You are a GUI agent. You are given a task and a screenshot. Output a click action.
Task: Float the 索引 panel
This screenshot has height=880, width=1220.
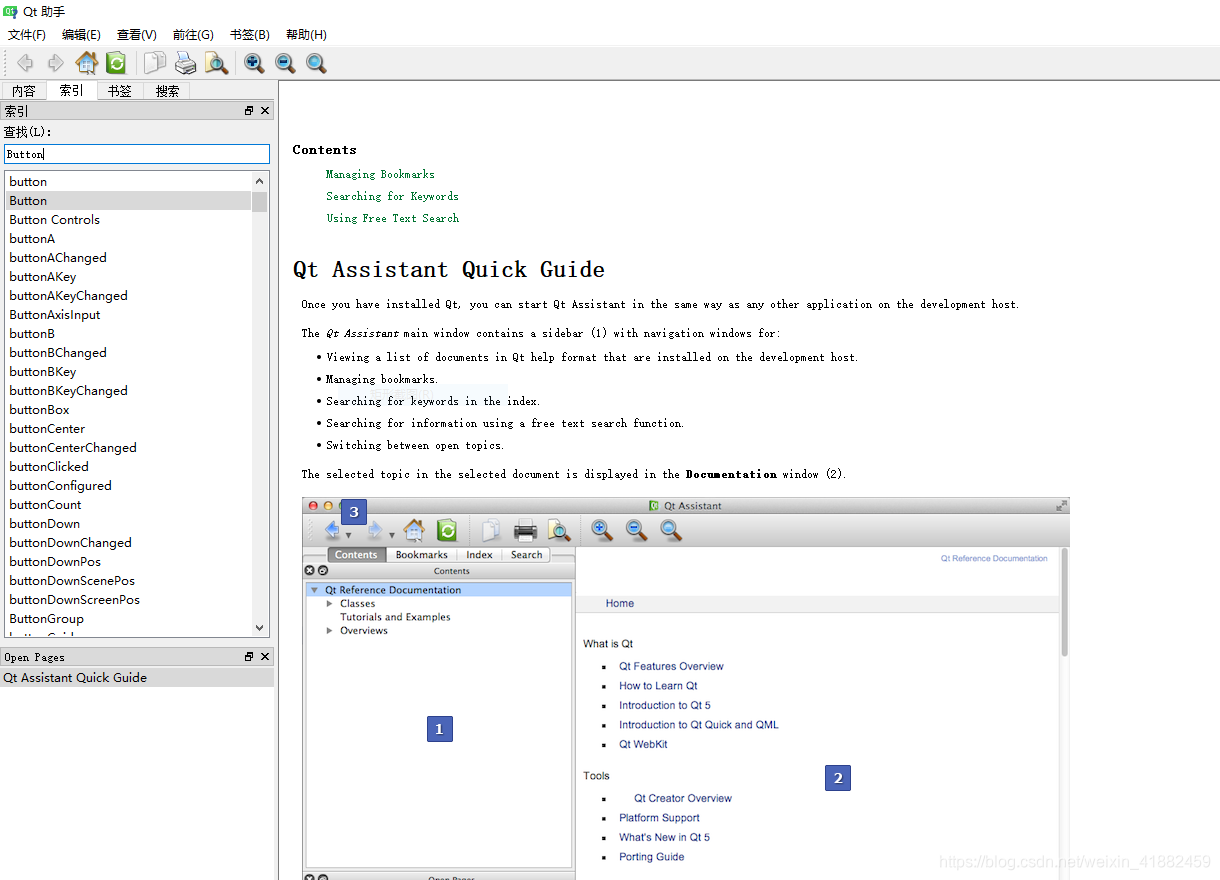coord(249,111)
